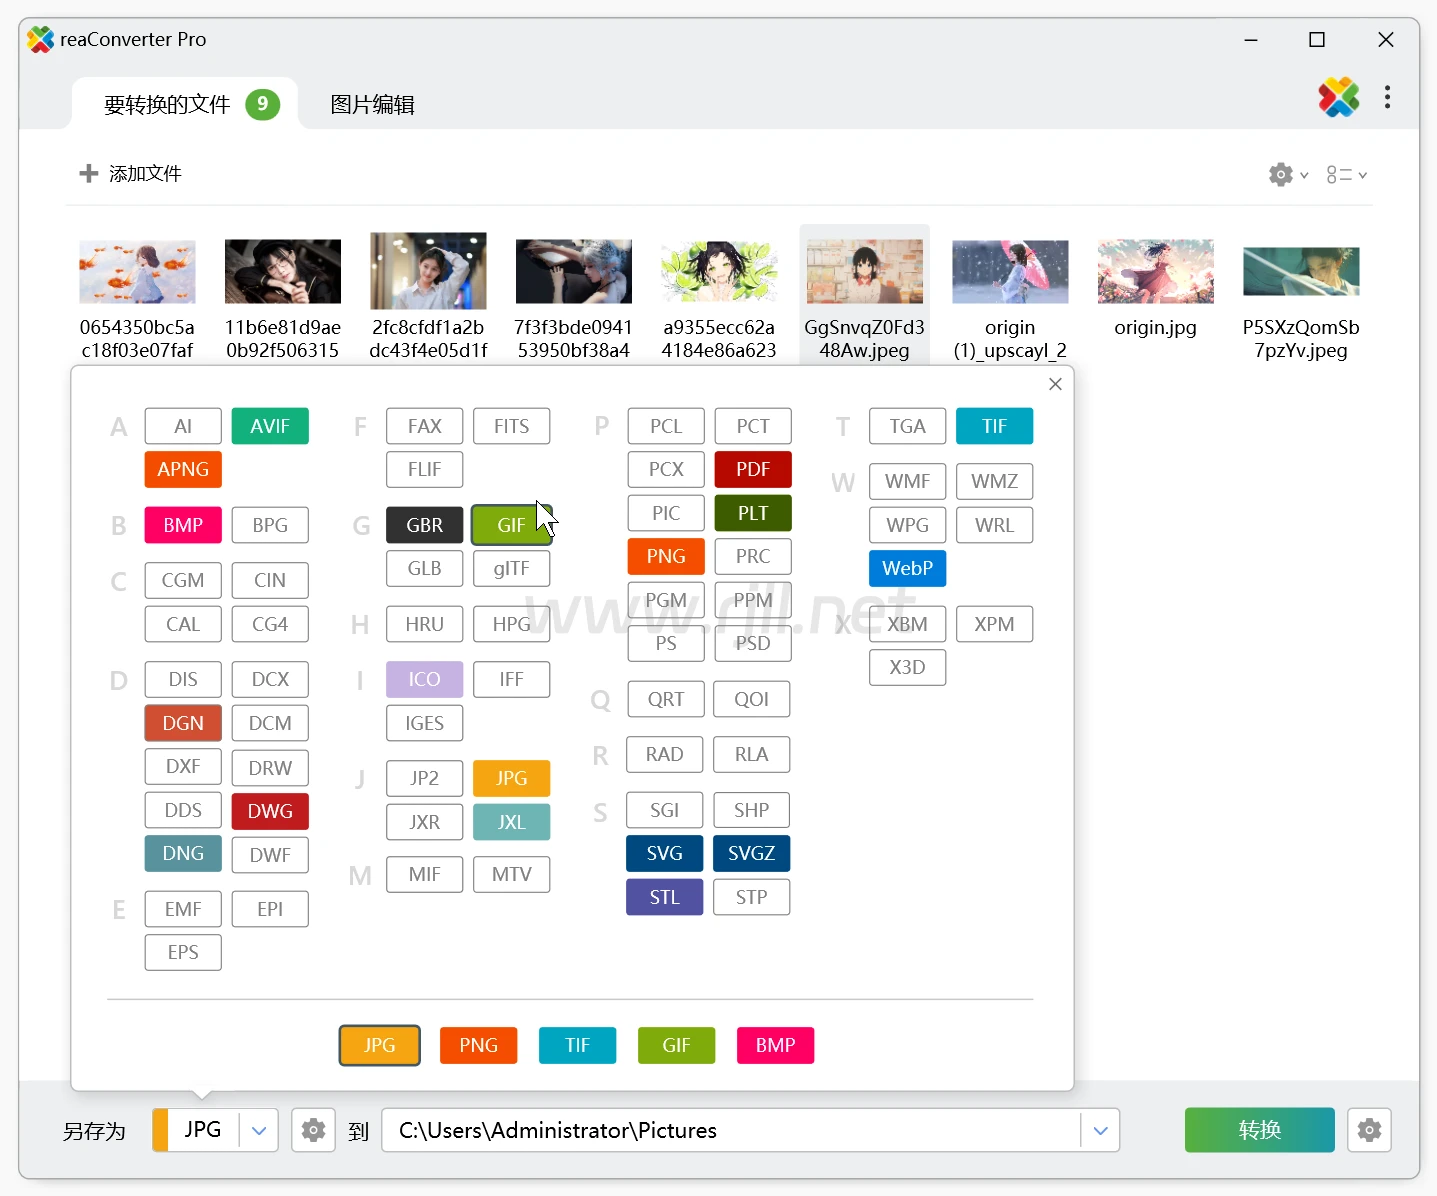
Task: Pick the orange JPG quick-format swatch
Action: [x=379, y=1045]
